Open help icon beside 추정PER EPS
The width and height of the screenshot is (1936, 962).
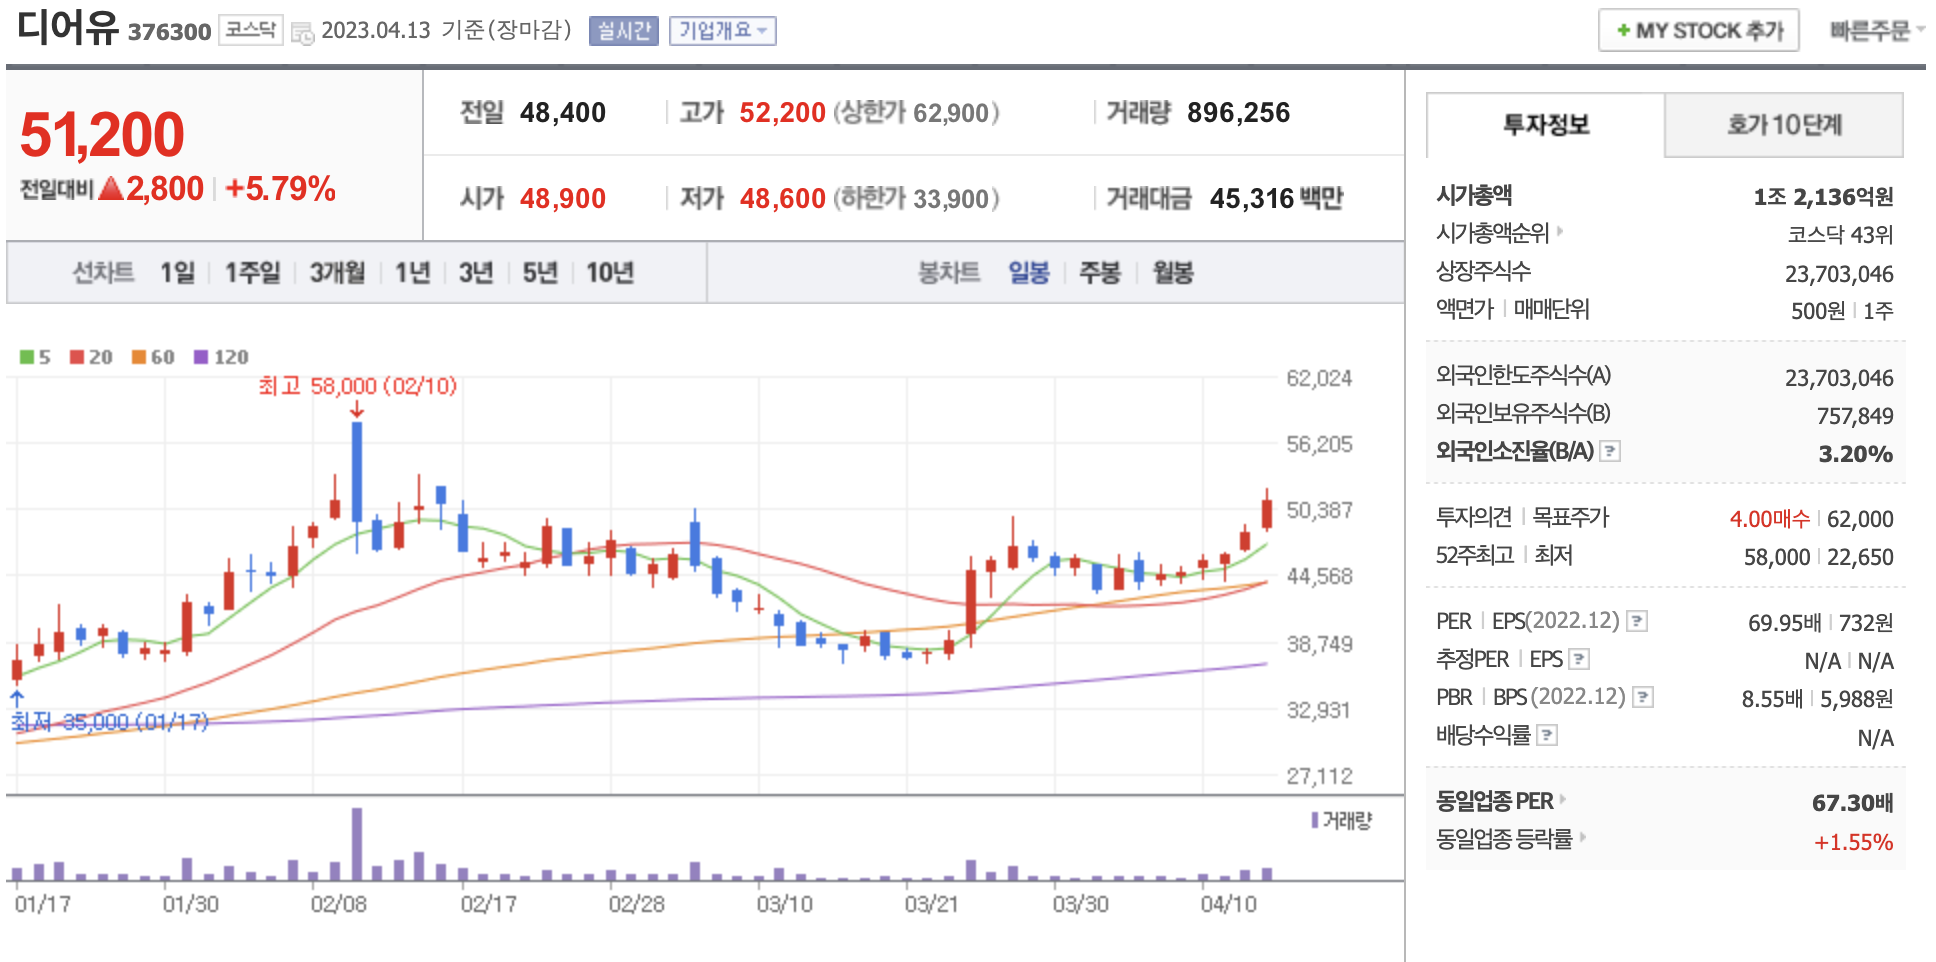(x=1579, y=659)
